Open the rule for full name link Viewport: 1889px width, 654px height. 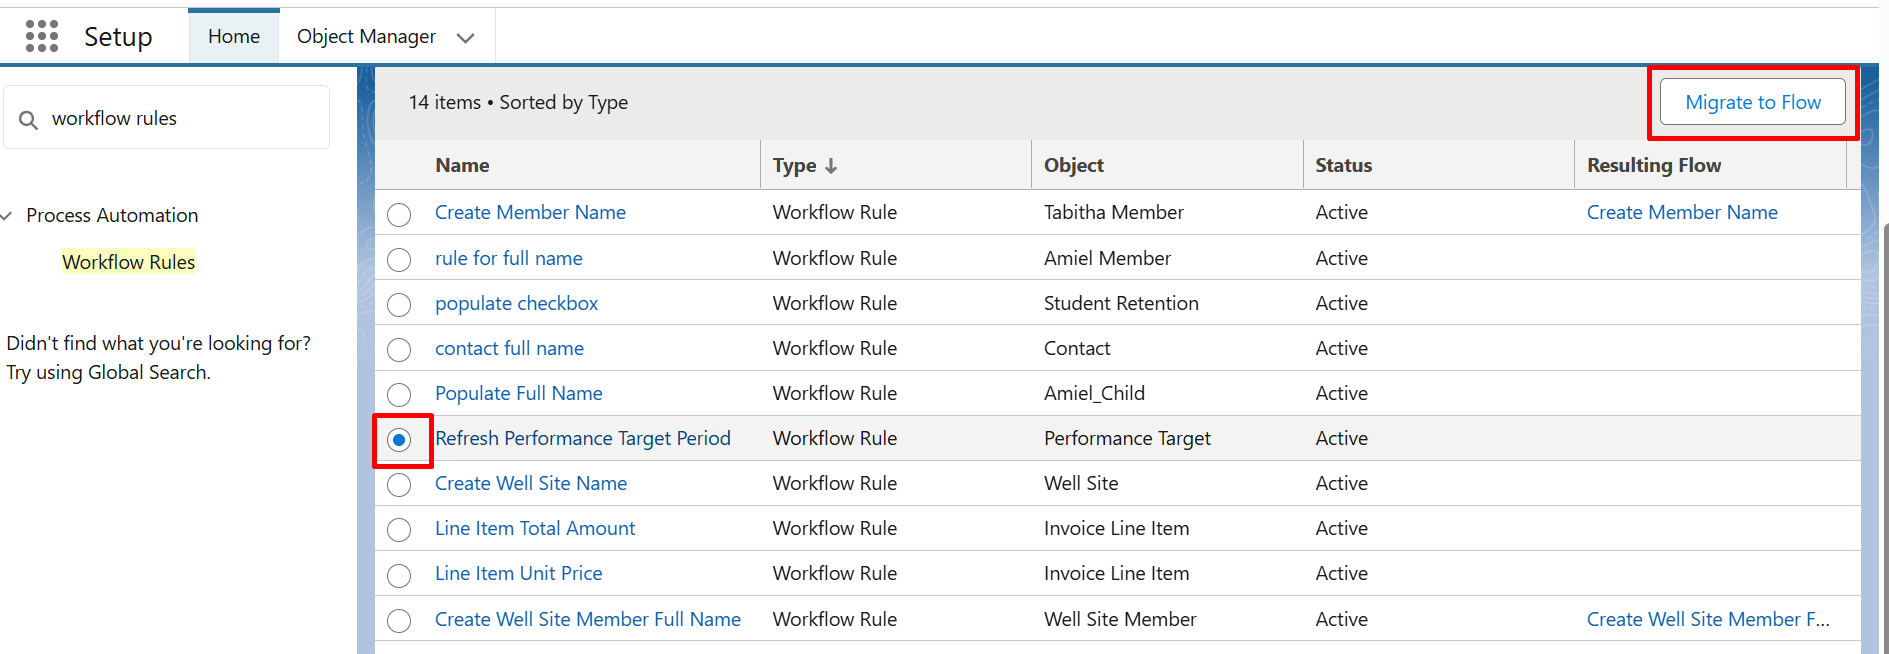(508, 258)
